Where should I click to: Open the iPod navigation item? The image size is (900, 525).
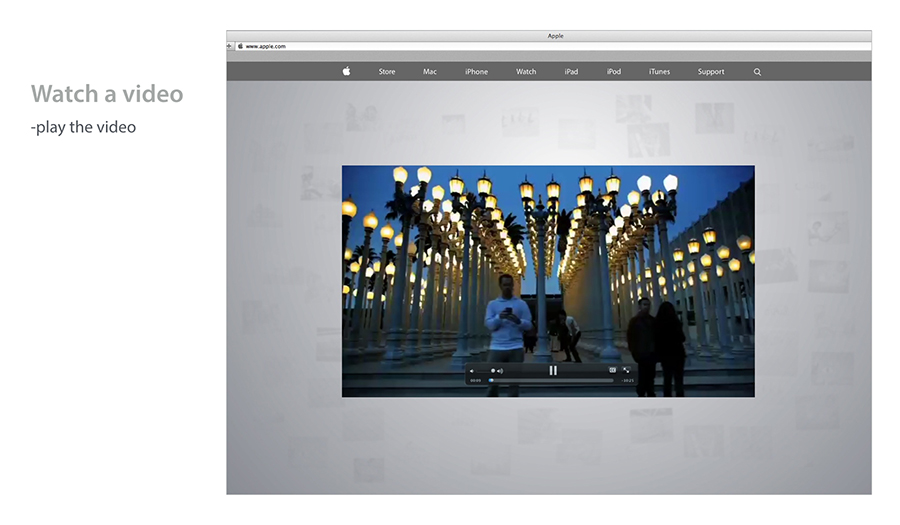click(614, 72)
